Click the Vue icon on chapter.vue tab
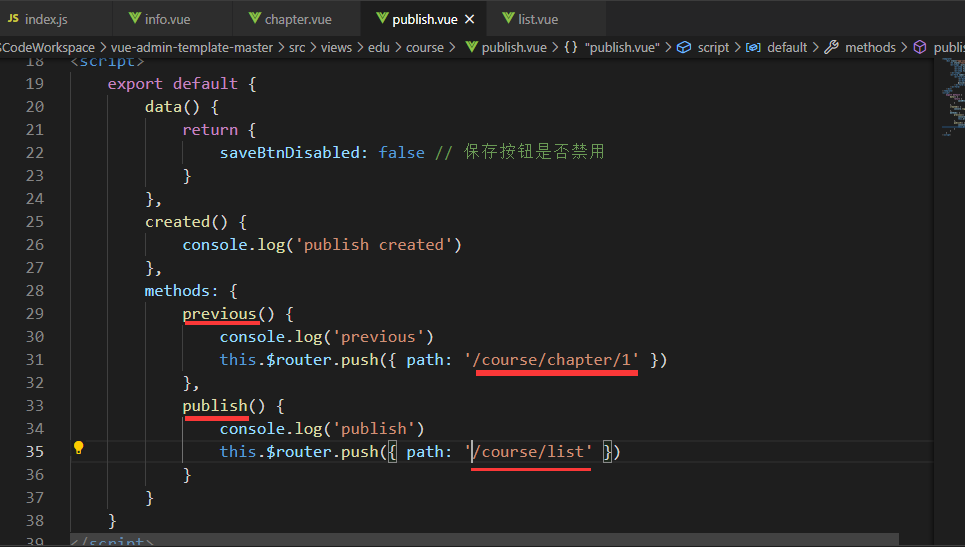 point(255,18)
